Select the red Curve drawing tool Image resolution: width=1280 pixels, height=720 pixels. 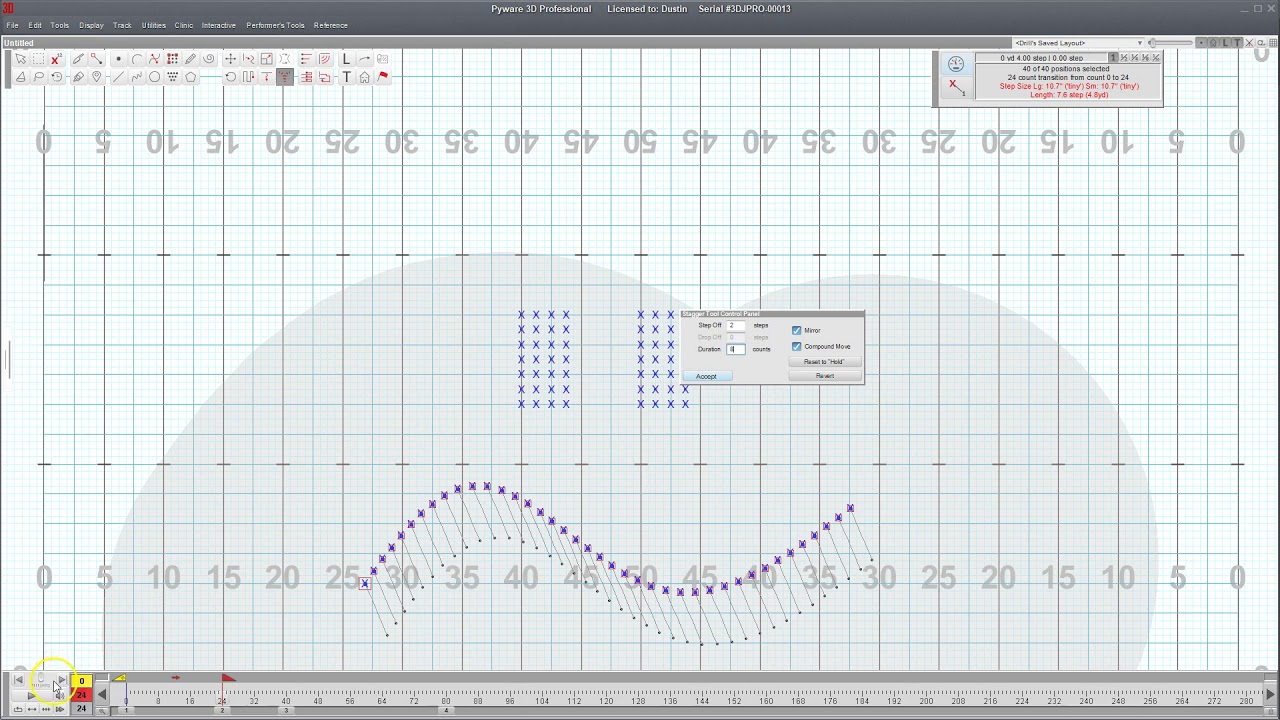coord(154,59)
